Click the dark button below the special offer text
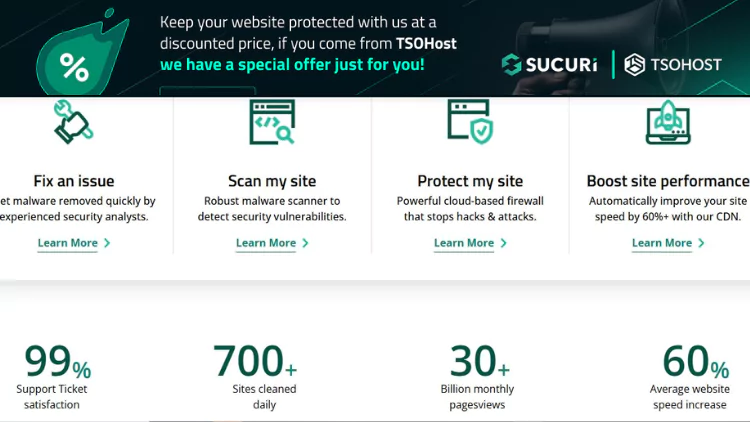Image resolution: width=750 pixels, height=422 pixels. [x=207, y=91]
